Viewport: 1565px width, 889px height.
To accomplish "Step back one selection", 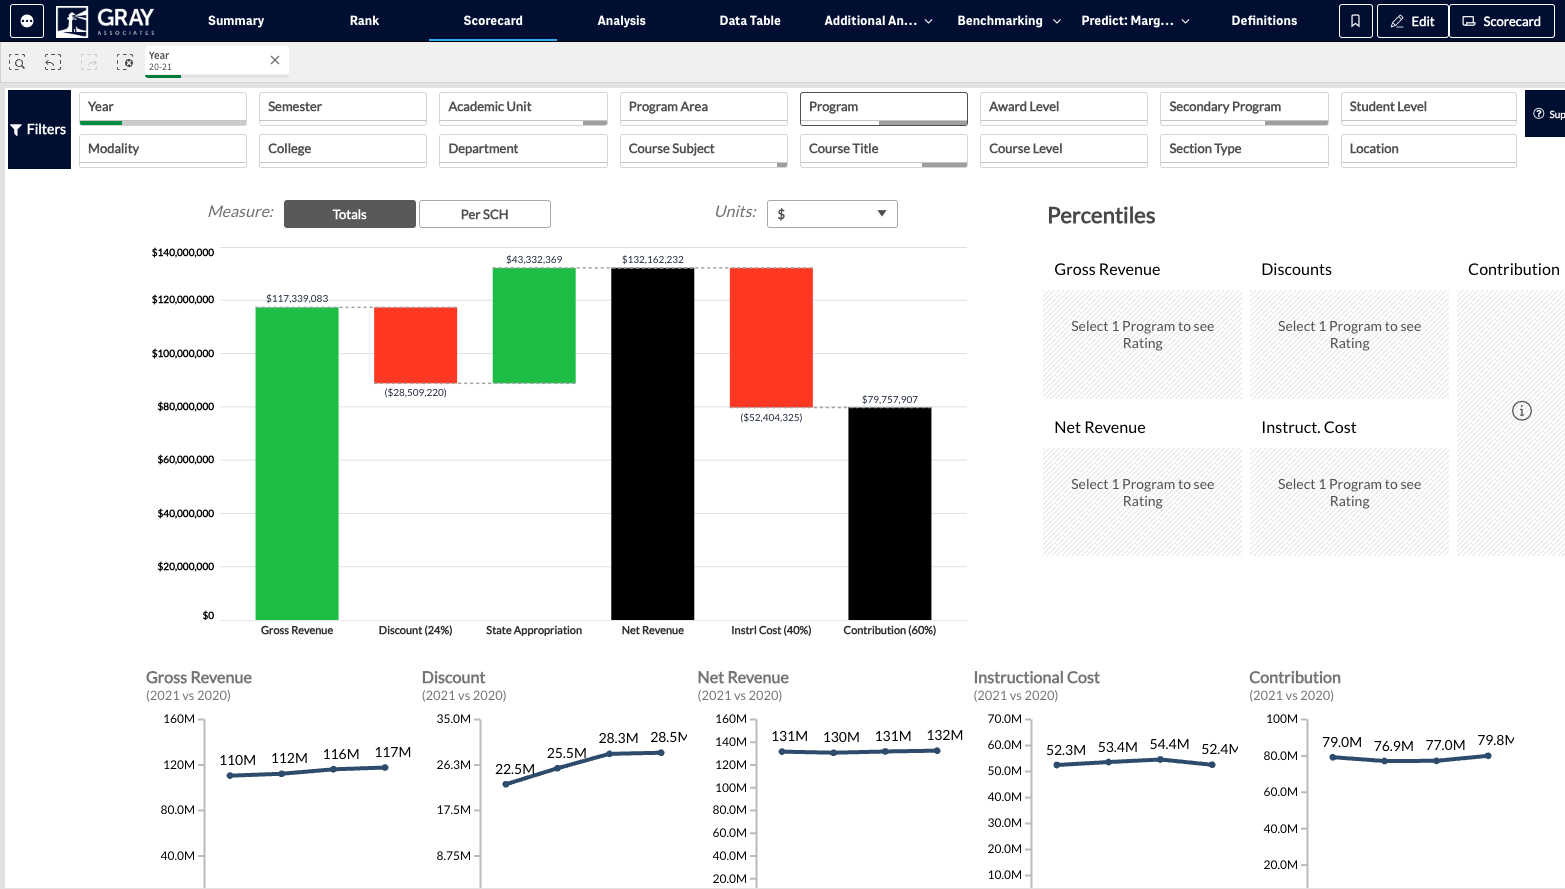I will [x=53, y=62].
